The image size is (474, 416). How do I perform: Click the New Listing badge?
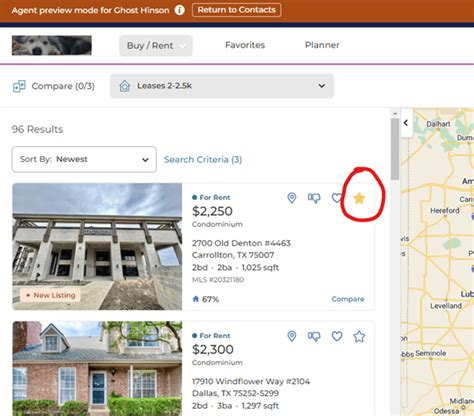click(50, 295)
